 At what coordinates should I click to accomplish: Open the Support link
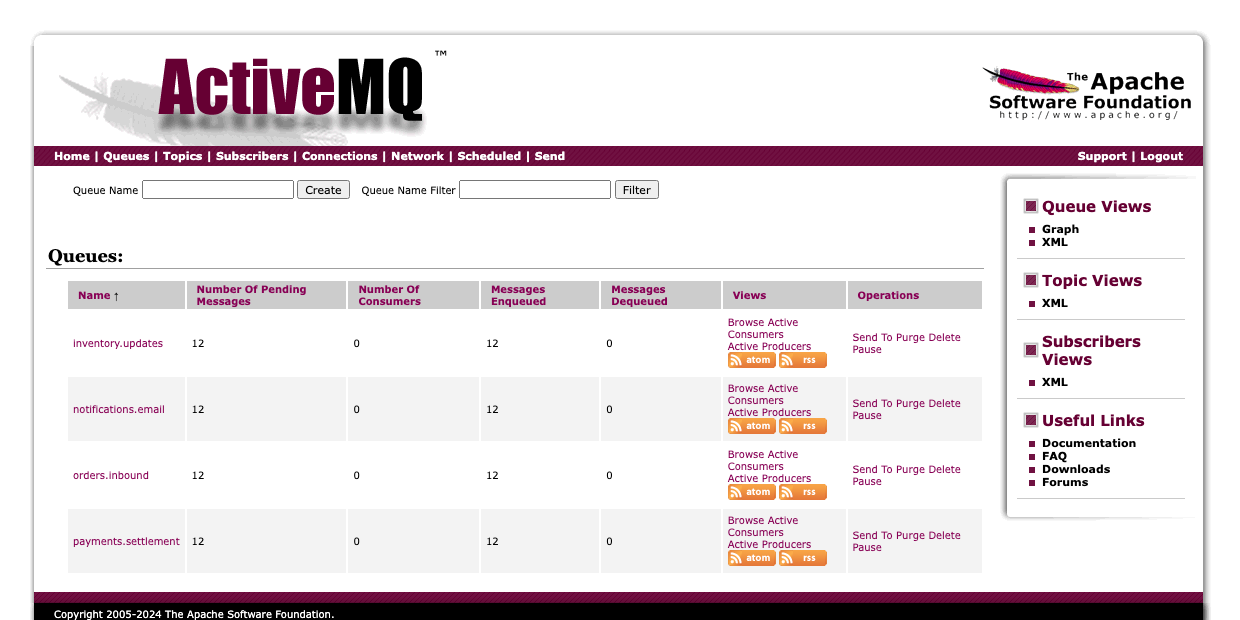tap(1102, 156)
